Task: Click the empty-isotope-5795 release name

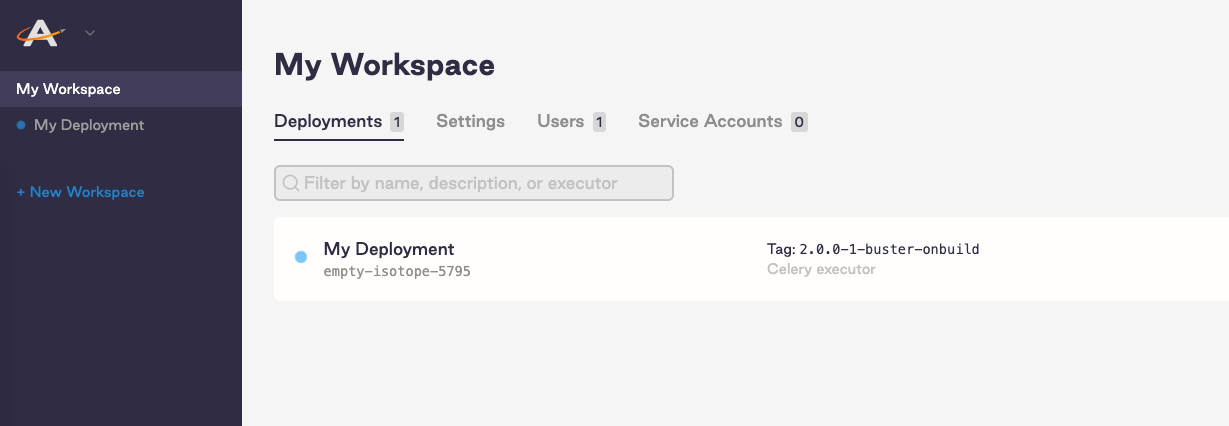Action: 397,271
